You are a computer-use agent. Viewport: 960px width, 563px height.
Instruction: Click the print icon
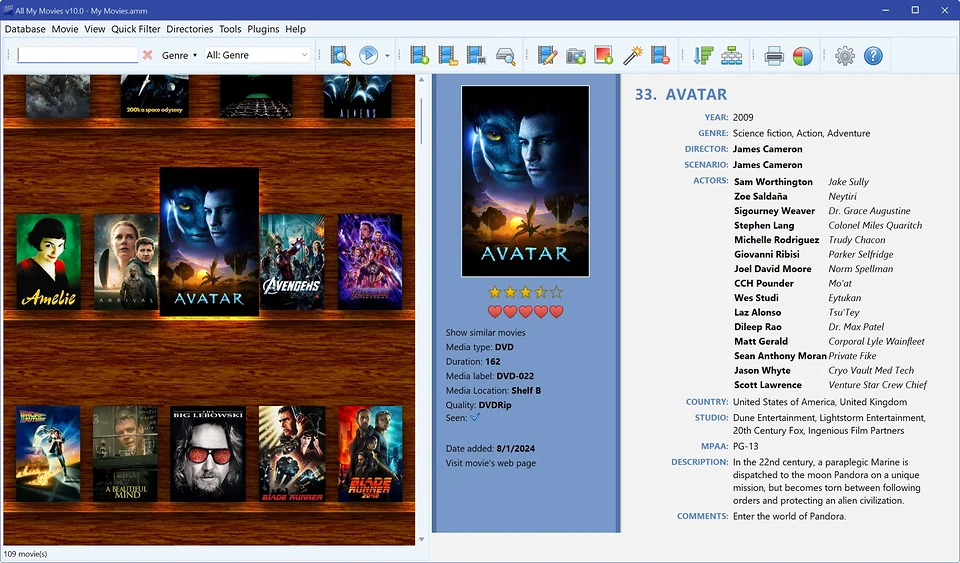pos(774,56)
